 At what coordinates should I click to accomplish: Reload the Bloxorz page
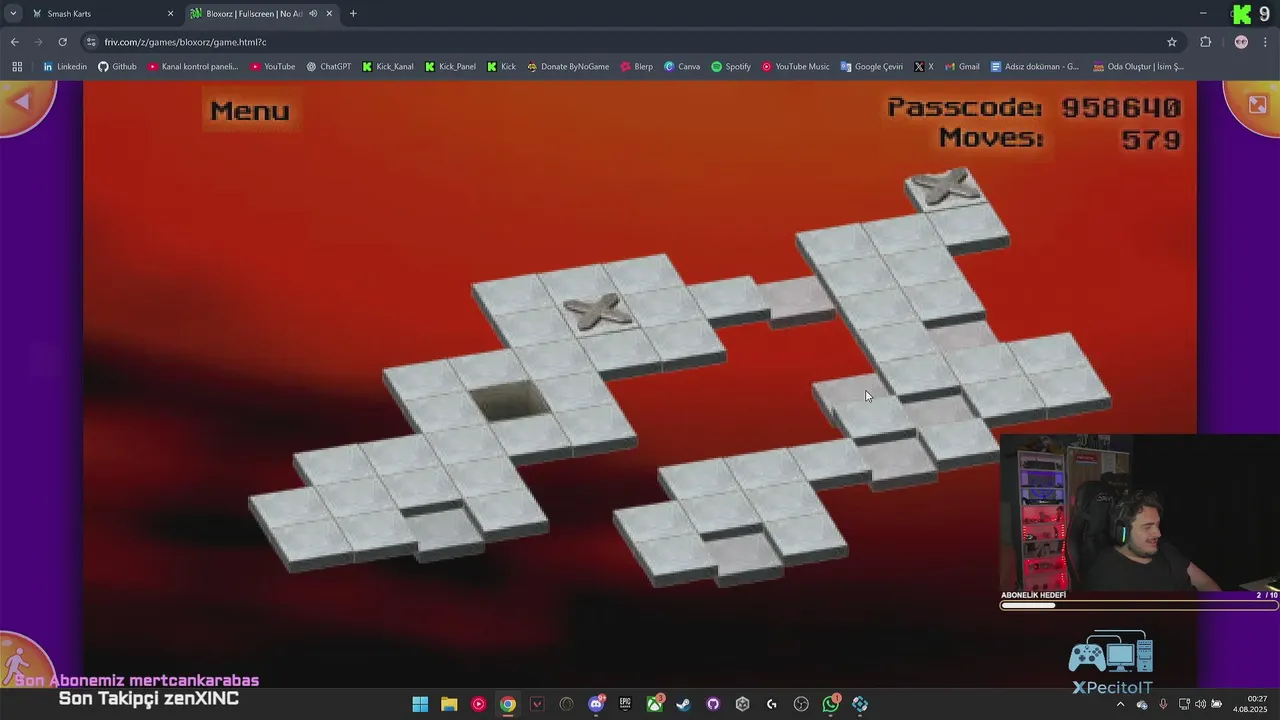point(62,42)
